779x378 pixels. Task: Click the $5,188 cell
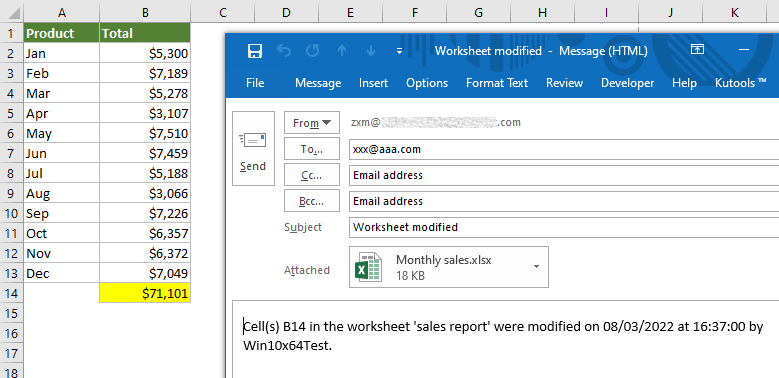[x=145, y=173]
